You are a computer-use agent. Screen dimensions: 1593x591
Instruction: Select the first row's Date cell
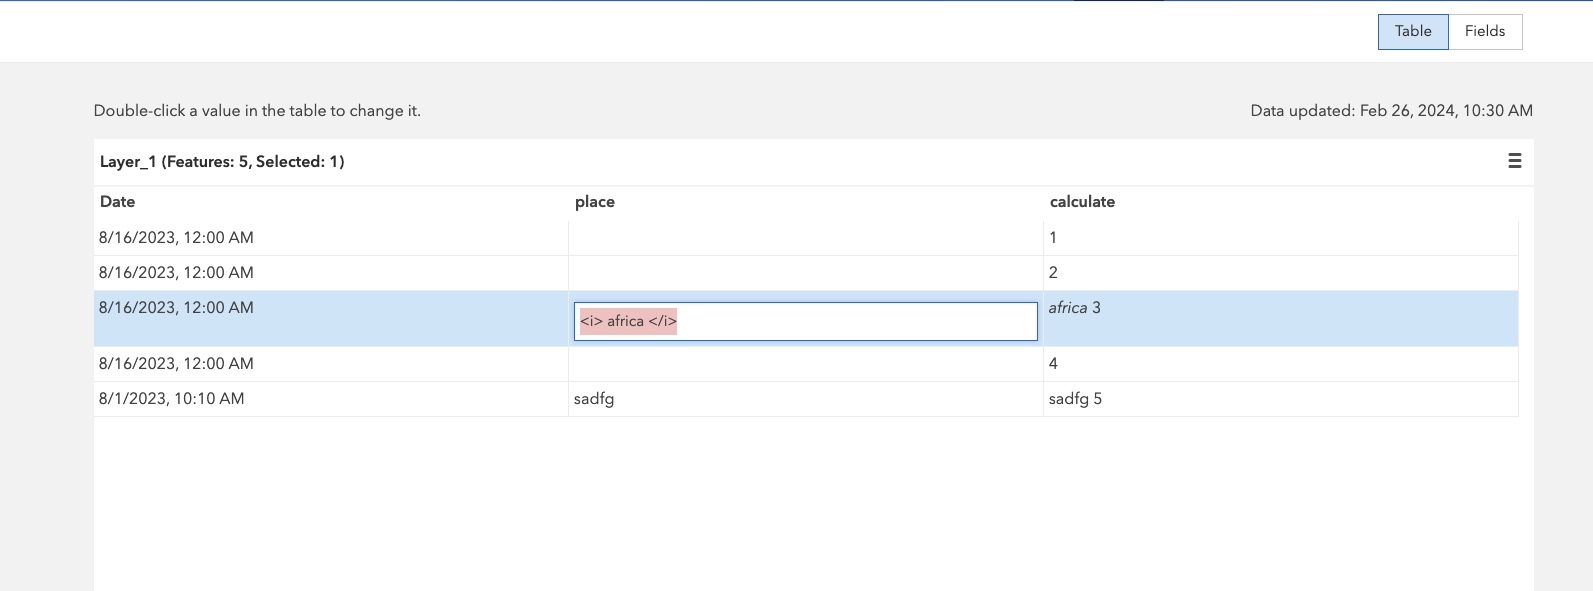click(x=176, y=238)
